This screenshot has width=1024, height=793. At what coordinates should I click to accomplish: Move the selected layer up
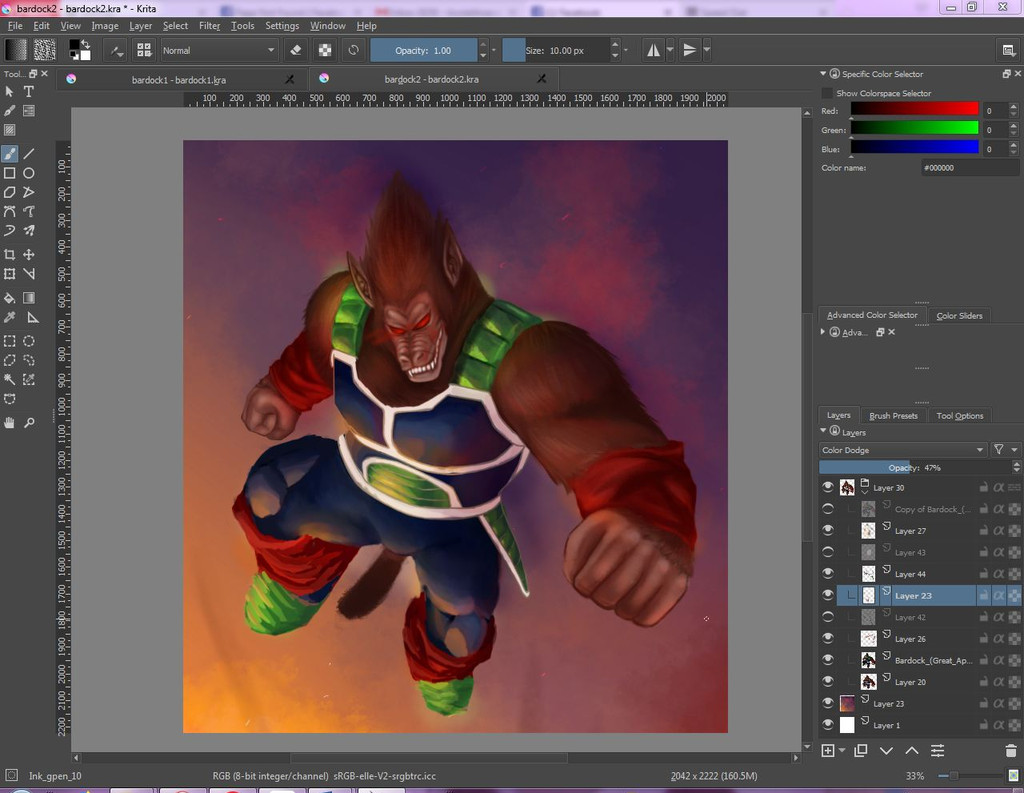pyautogui.click(x=912, y=751)
